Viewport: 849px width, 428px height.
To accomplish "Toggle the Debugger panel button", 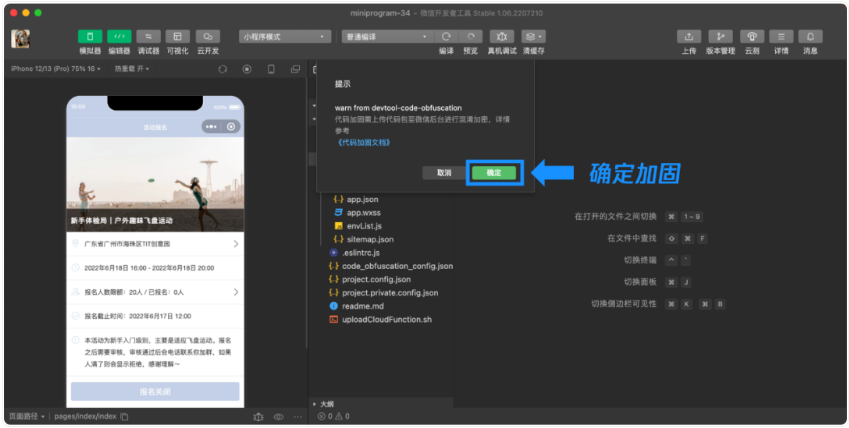I will 148,37.
